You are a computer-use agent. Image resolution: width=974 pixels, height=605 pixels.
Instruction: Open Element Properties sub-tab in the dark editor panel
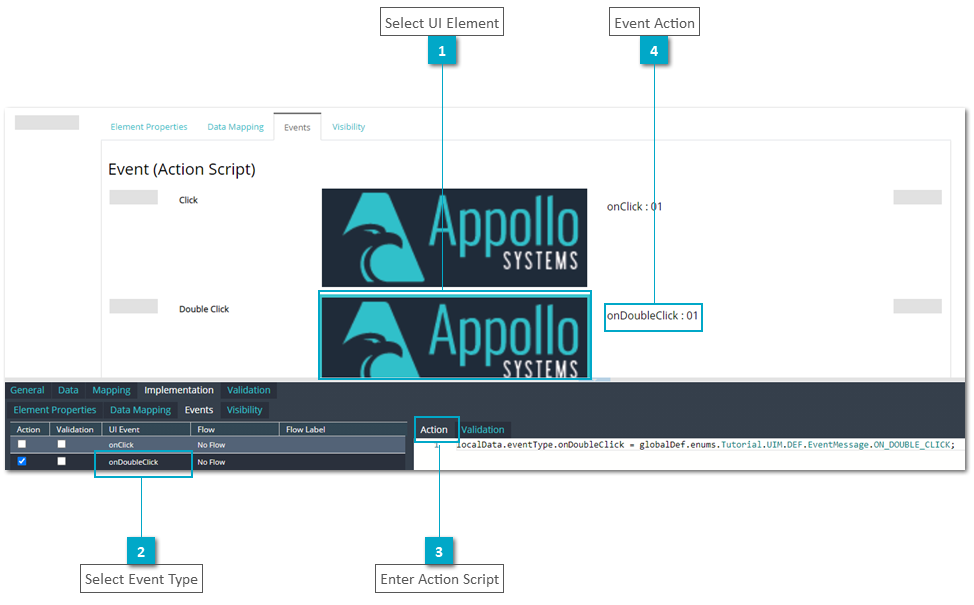(x=55, y=410)
